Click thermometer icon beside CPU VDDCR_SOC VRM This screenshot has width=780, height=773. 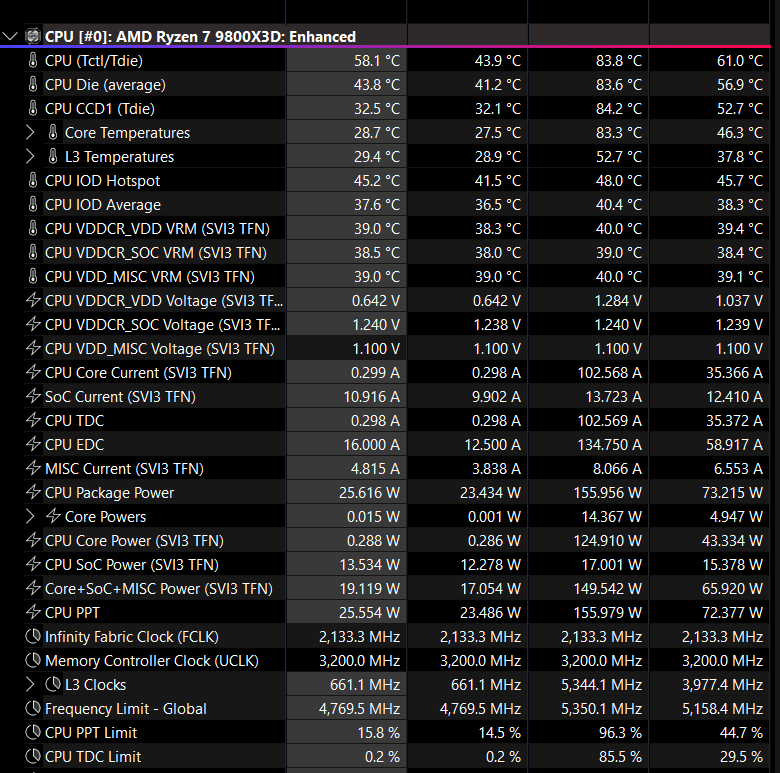[x=33, y=252]
